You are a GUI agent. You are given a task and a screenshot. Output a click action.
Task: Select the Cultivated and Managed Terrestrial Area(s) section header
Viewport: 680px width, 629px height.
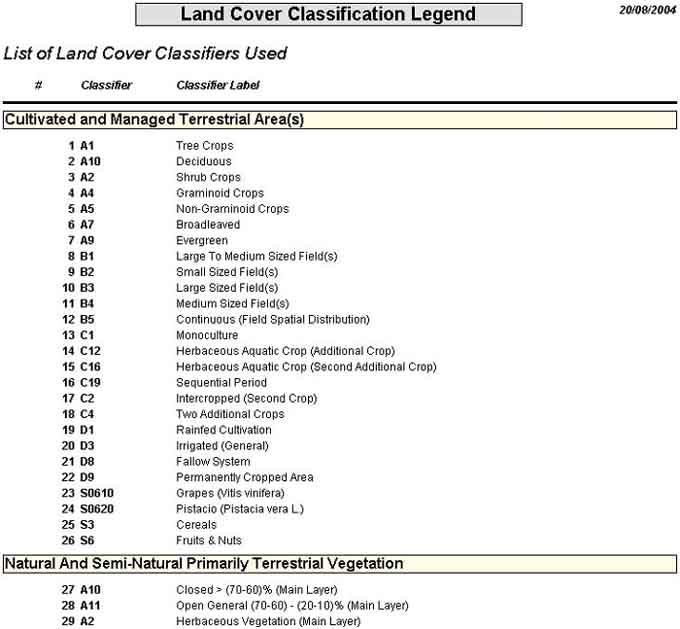155,120
